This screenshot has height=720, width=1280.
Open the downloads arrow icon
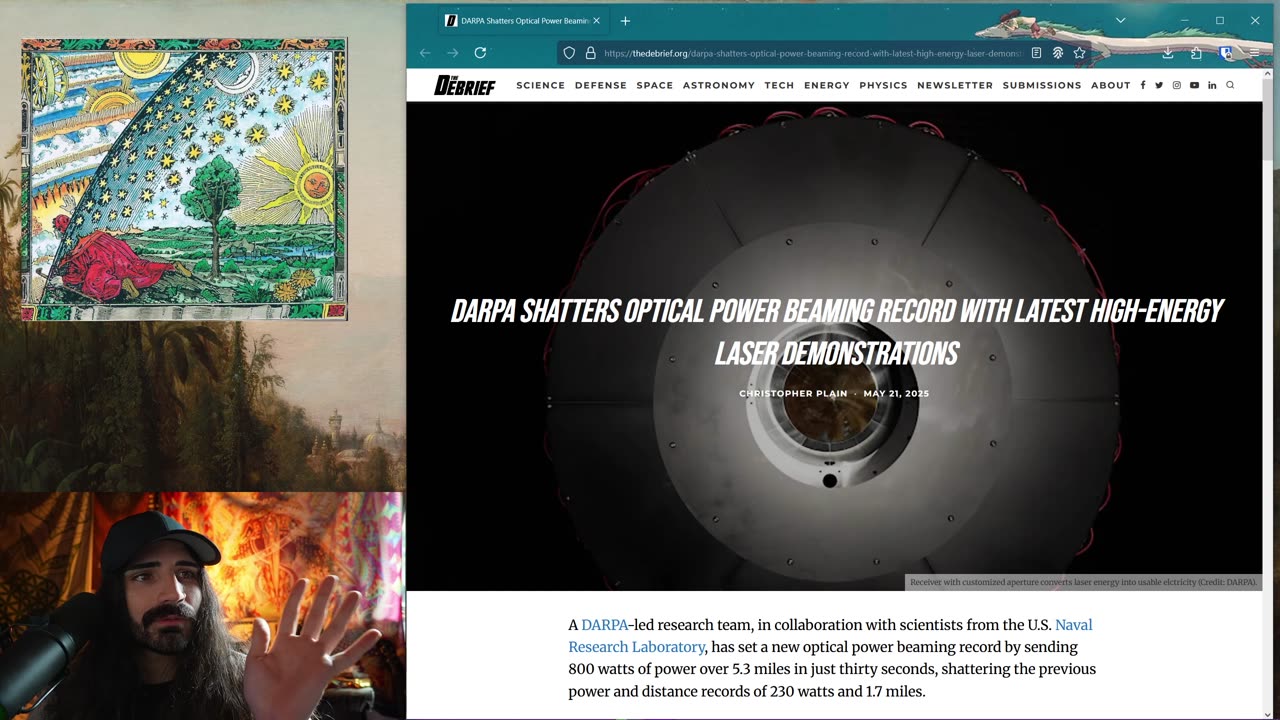point(1167,53)
